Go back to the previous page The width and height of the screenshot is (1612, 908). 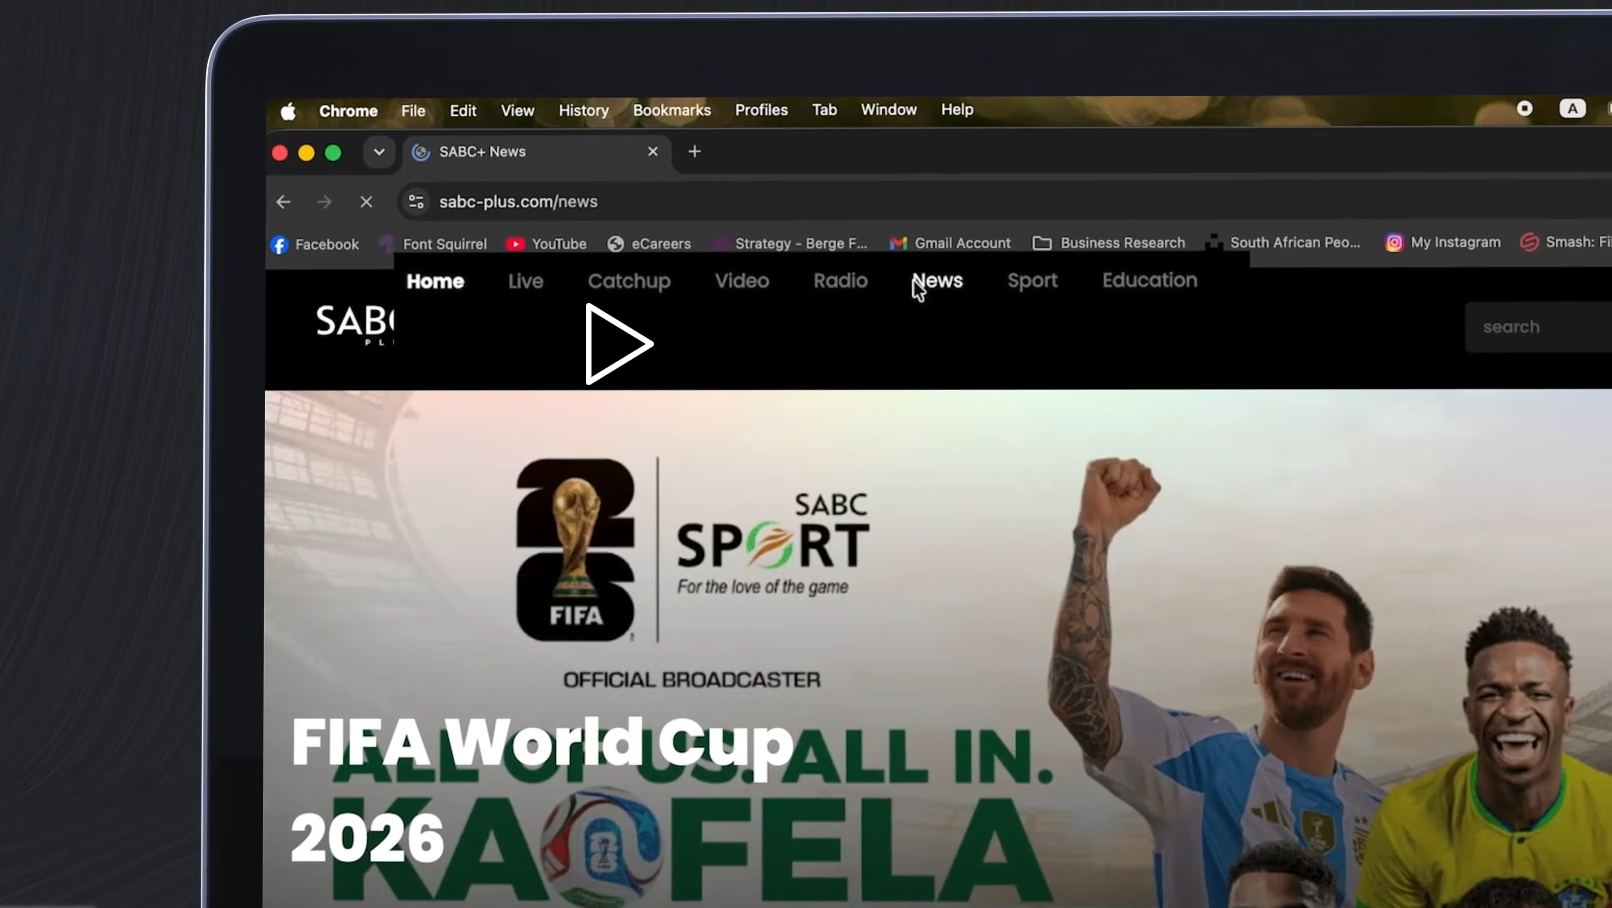(x=284, y=202)
